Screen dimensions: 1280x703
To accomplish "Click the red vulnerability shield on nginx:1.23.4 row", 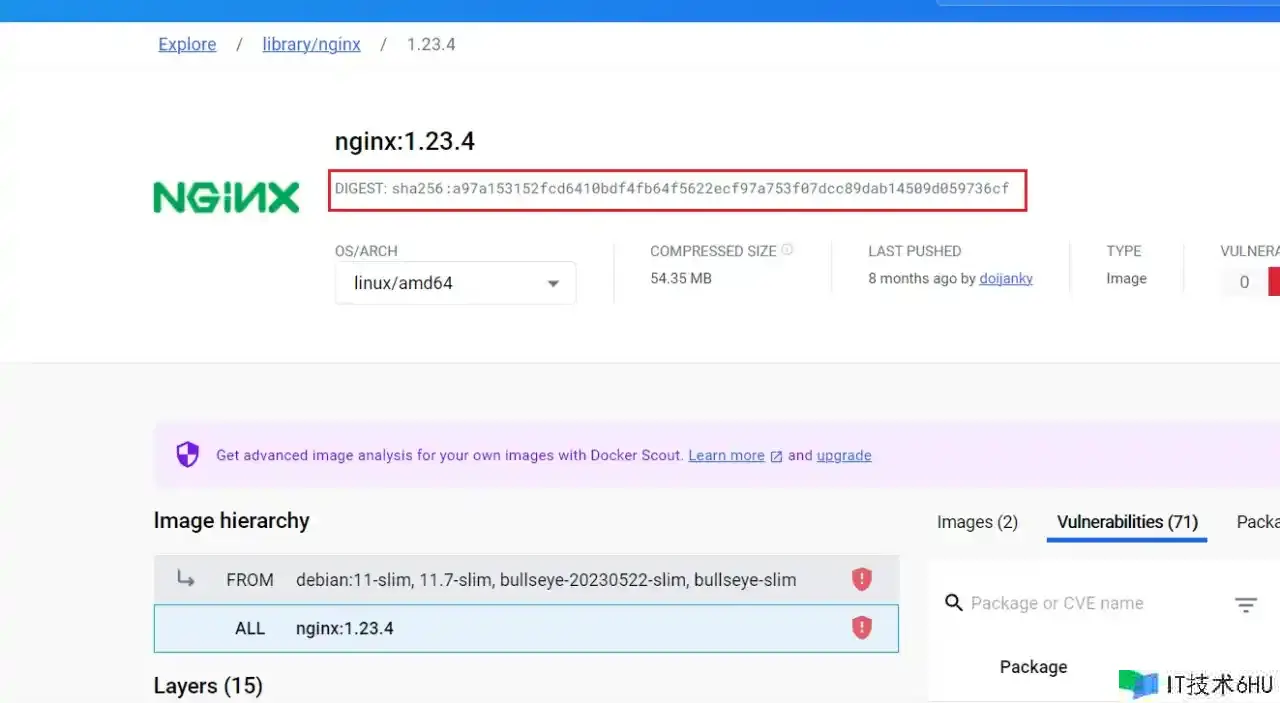I will click(x=861, y=628).
